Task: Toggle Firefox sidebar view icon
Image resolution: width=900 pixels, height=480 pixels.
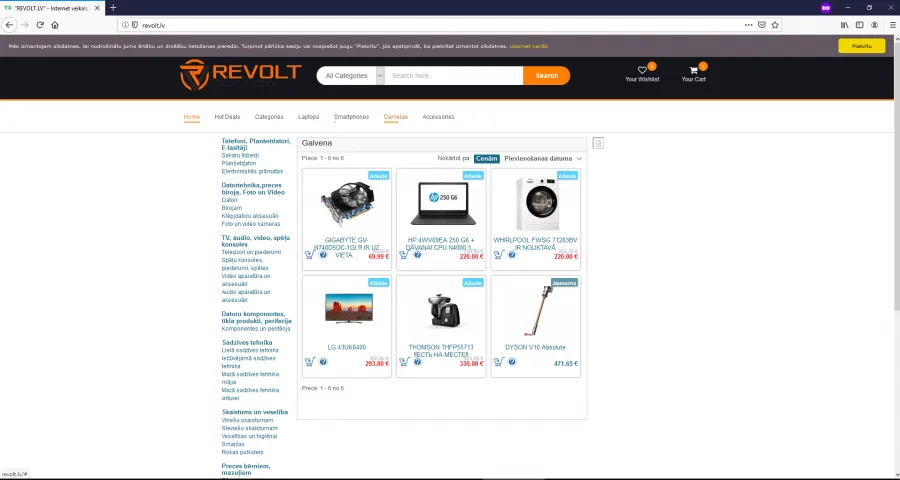Action: point(859,25)
